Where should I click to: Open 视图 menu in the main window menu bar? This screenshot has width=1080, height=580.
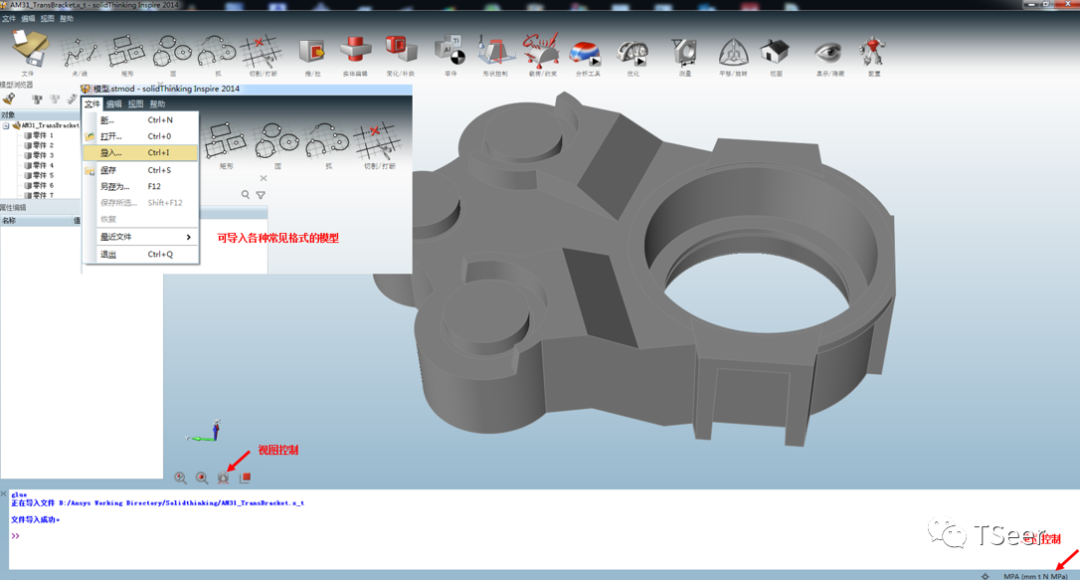point(47,19)
